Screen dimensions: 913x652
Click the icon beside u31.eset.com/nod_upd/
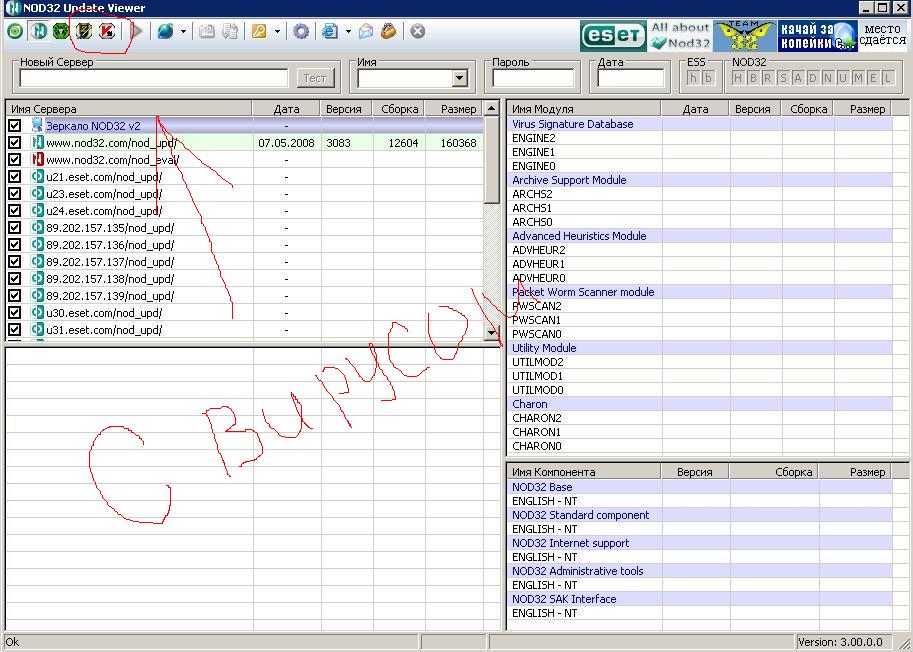(37, 329)
